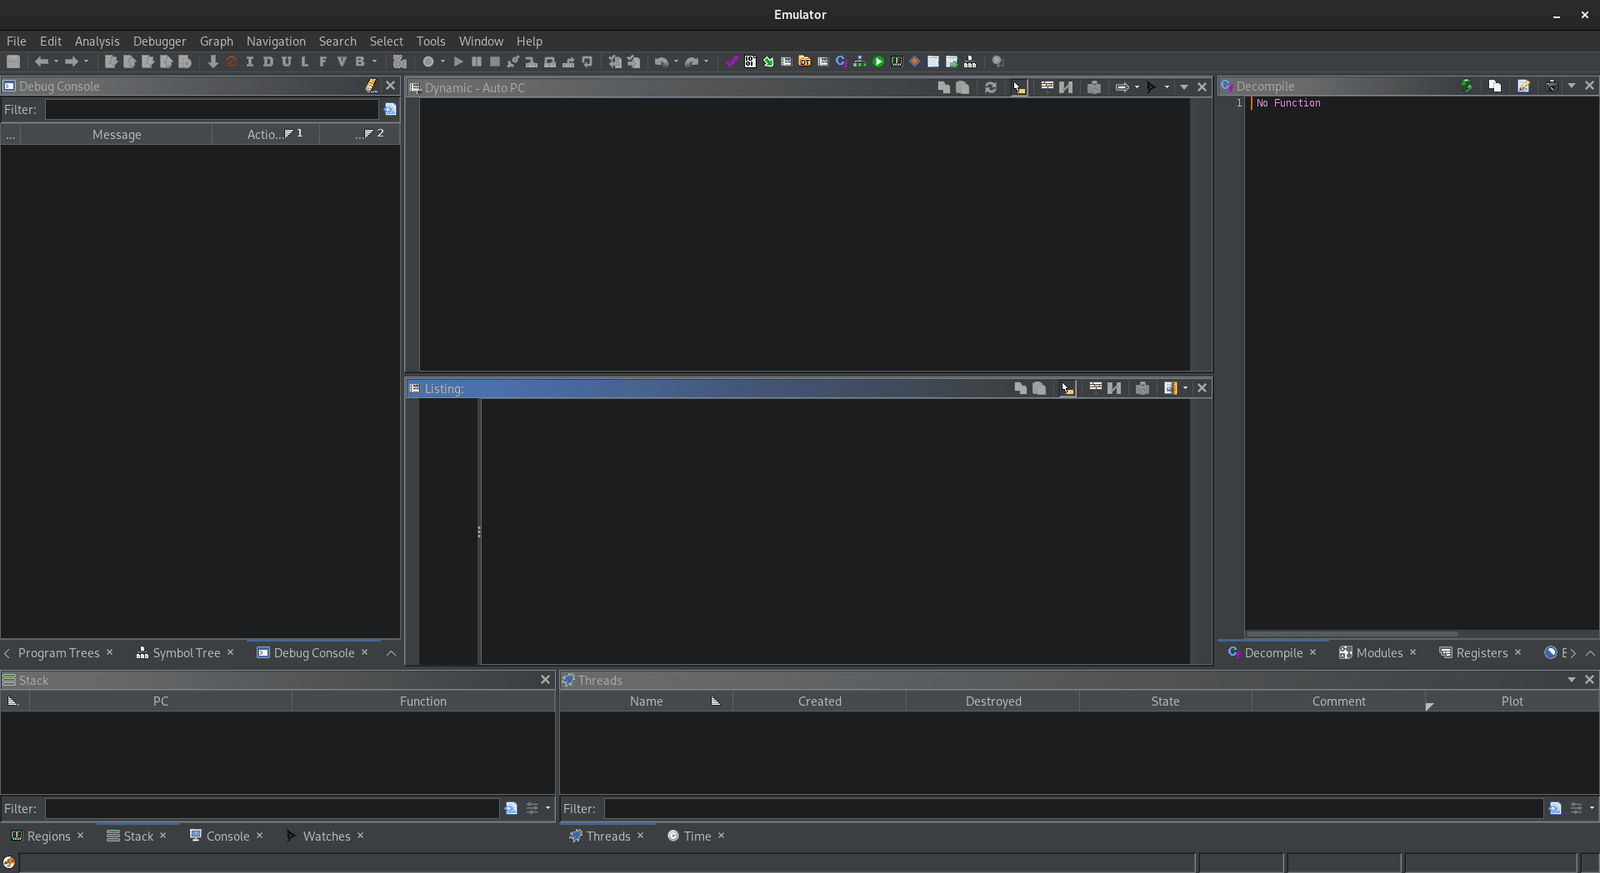Click the snapshot icon in Dynamic listing header

pos(1094,87)
